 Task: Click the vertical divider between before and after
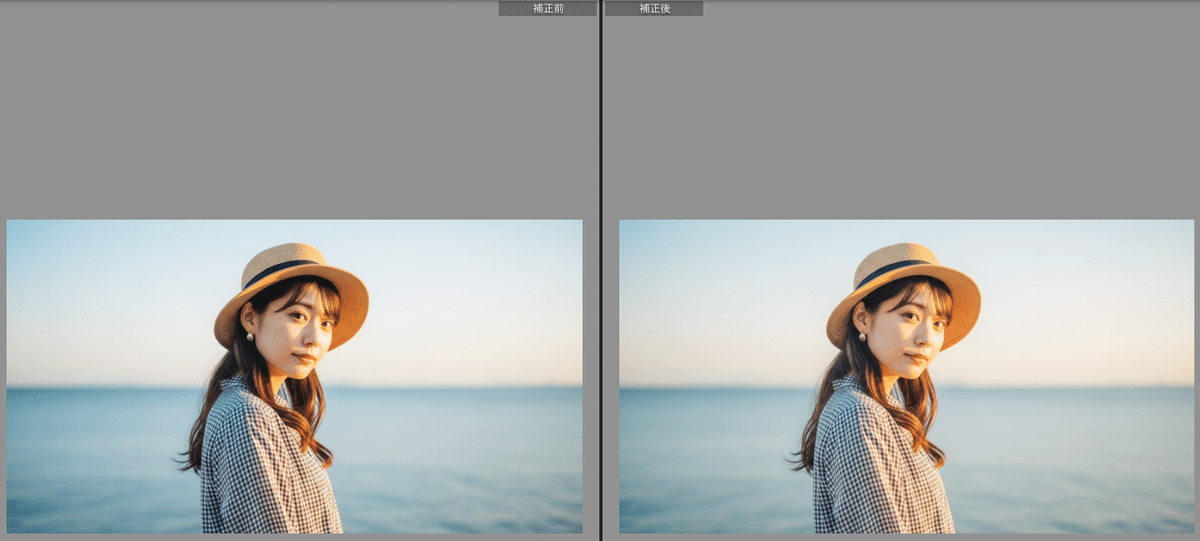click(600, 270)
